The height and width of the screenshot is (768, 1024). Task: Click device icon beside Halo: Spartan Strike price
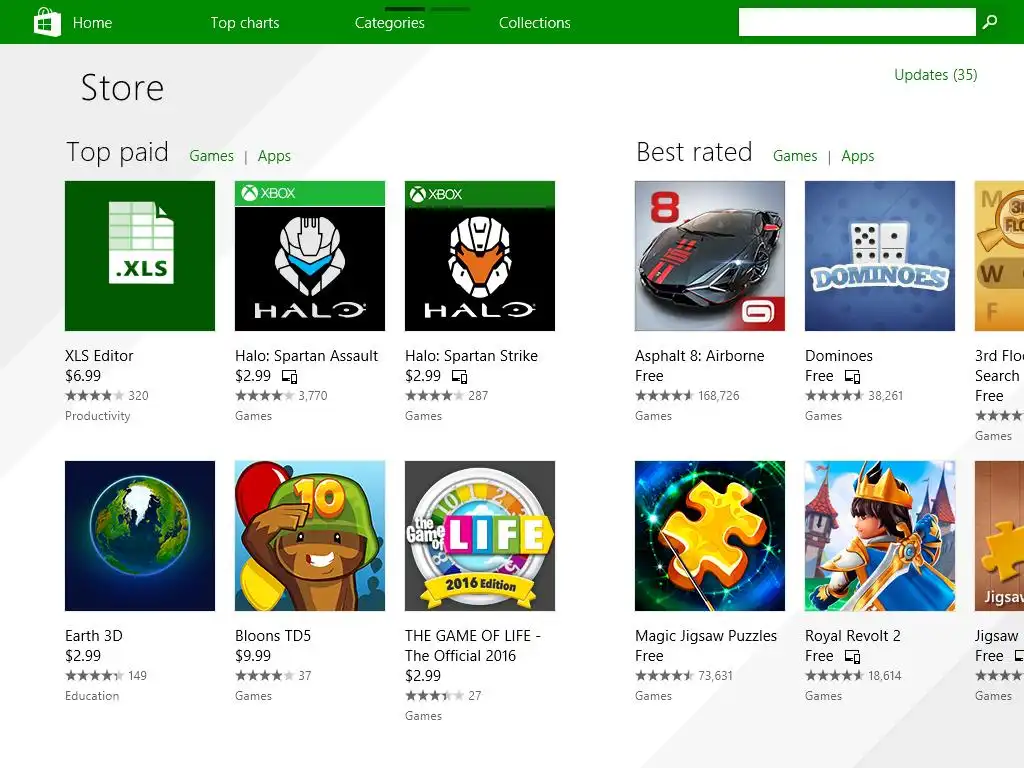(x=460, y=377)
